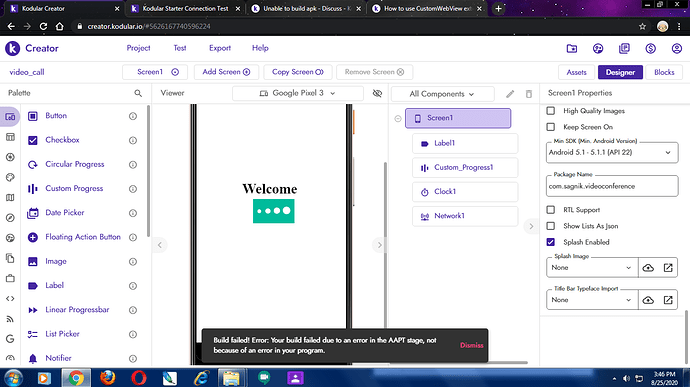690x387 pixels.
Task: Open the Kodular Creator logo home
Action: 32,48
